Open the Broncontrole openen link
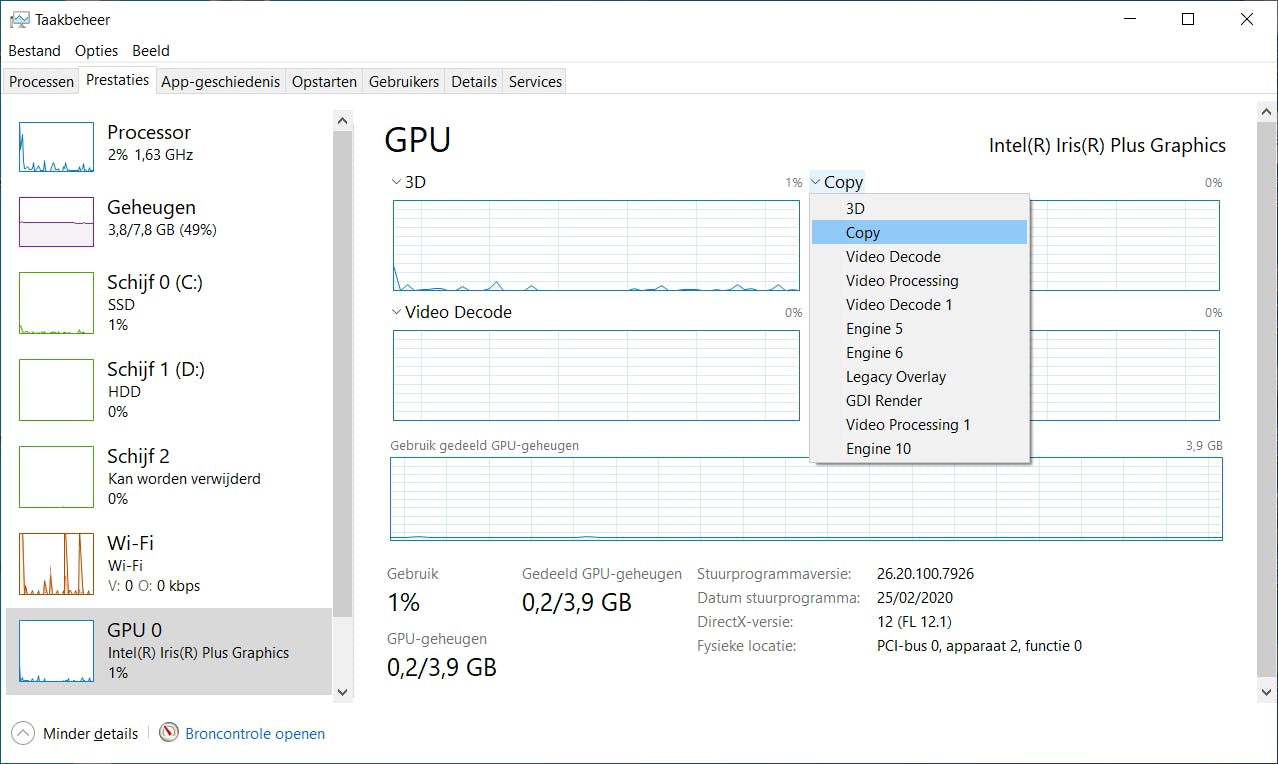The image size is (1278, 764). [x=255, y=734]
